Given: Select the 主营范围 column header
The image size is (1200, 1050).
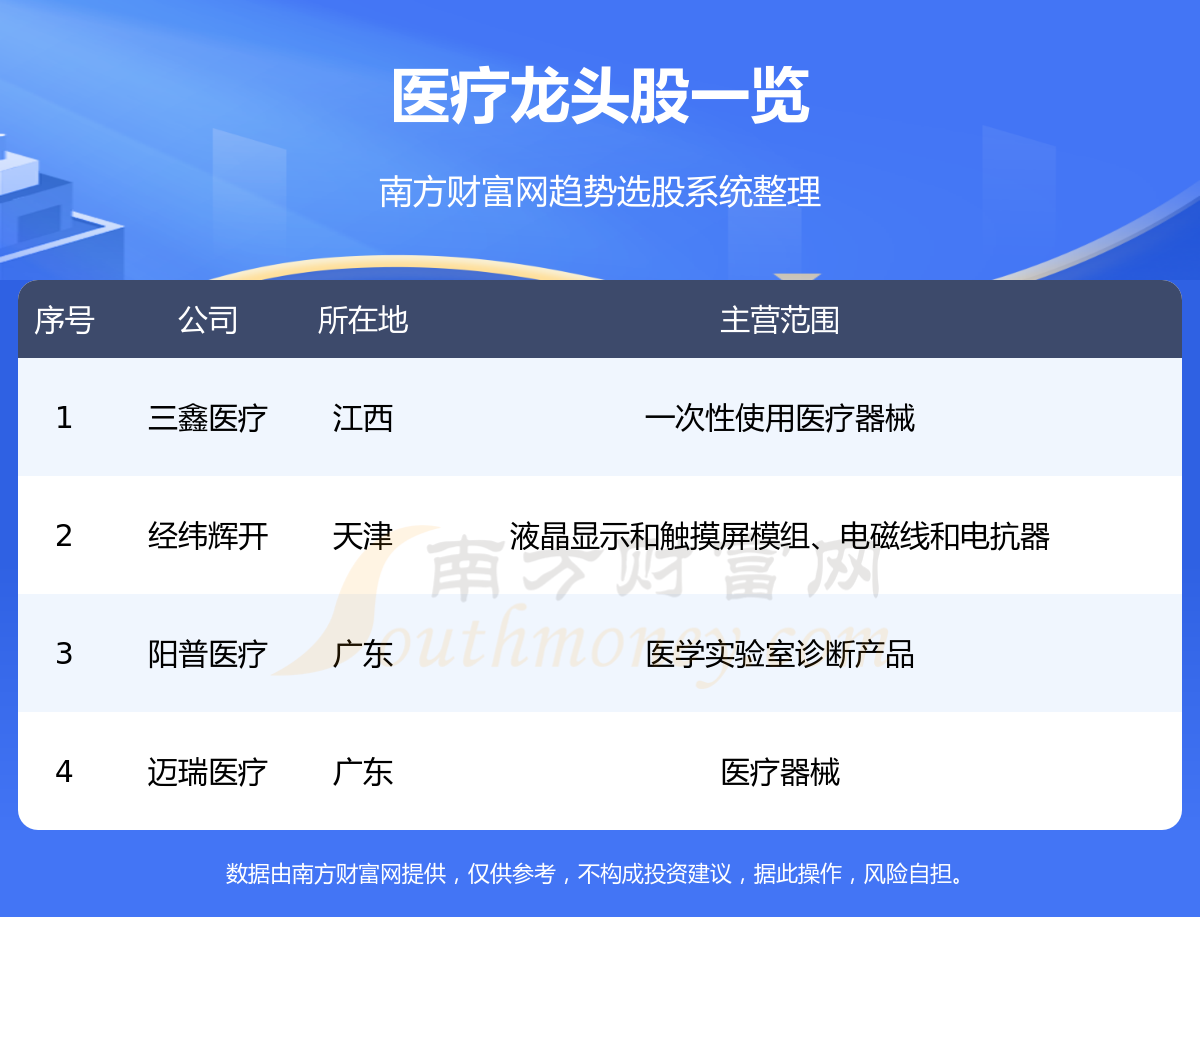Looking at the screenshot, I should click(780, 320).
